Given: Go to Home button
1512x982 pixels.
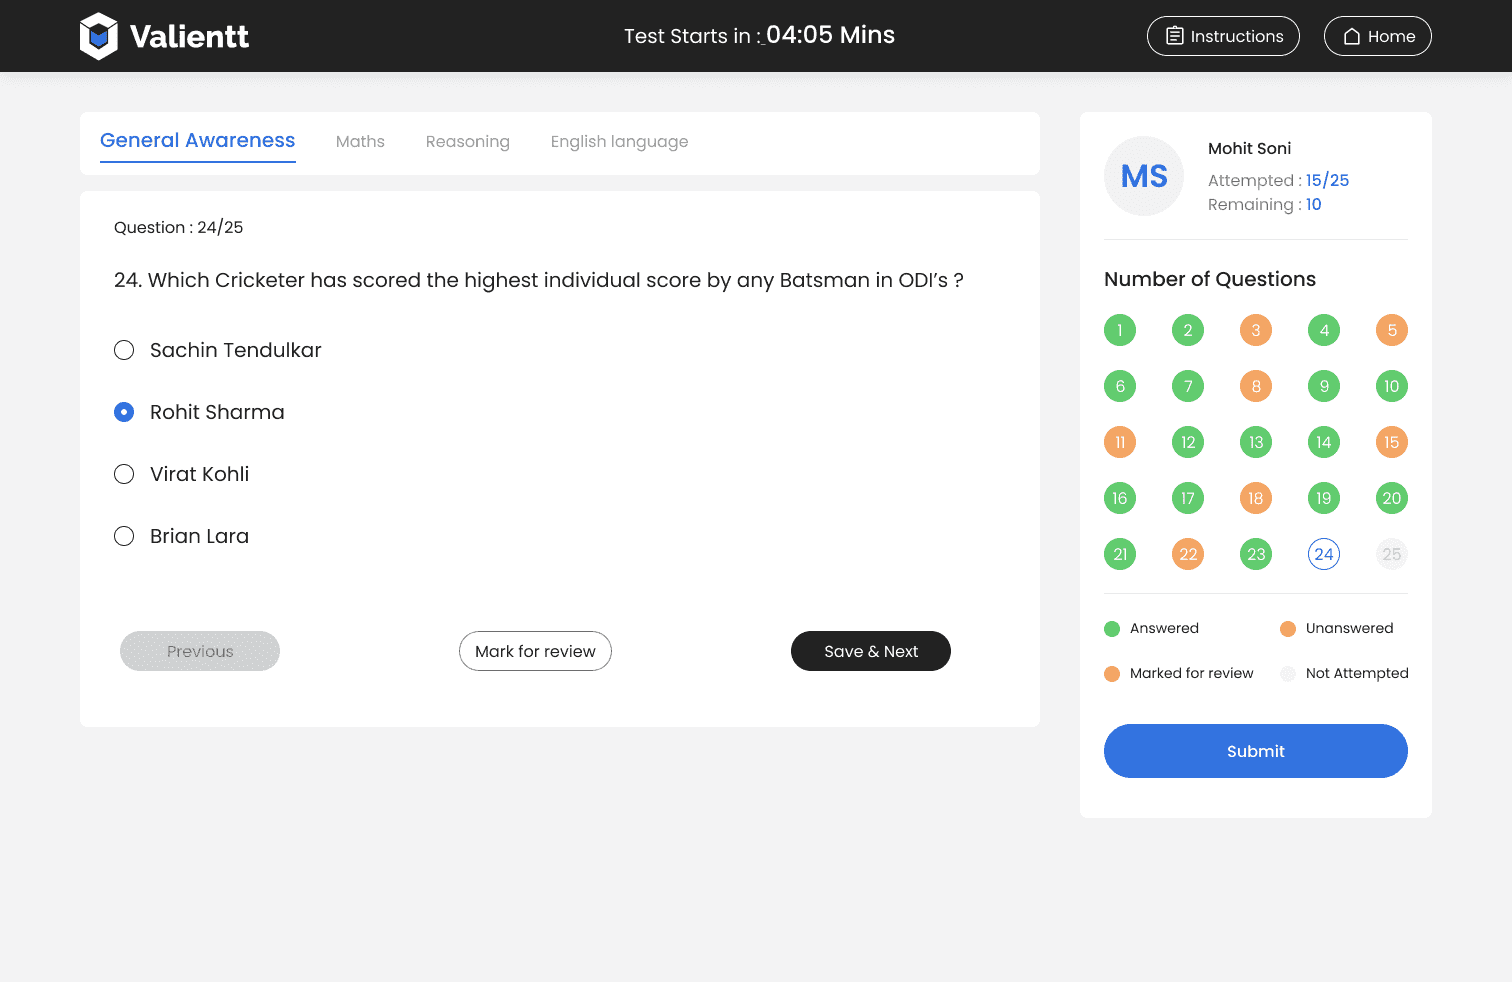Looking at the screenshot, I should [x=1378, y=36].
